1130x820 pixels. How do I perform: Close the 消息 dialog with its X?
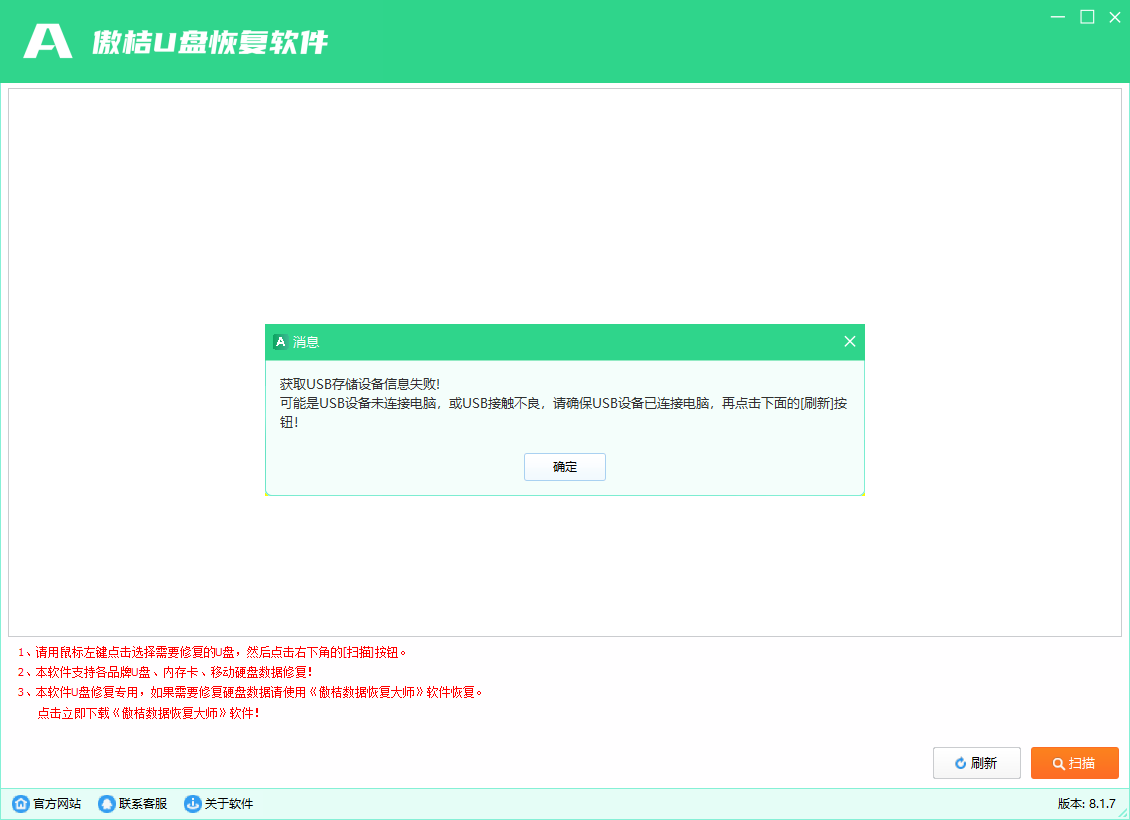[849, 341]
